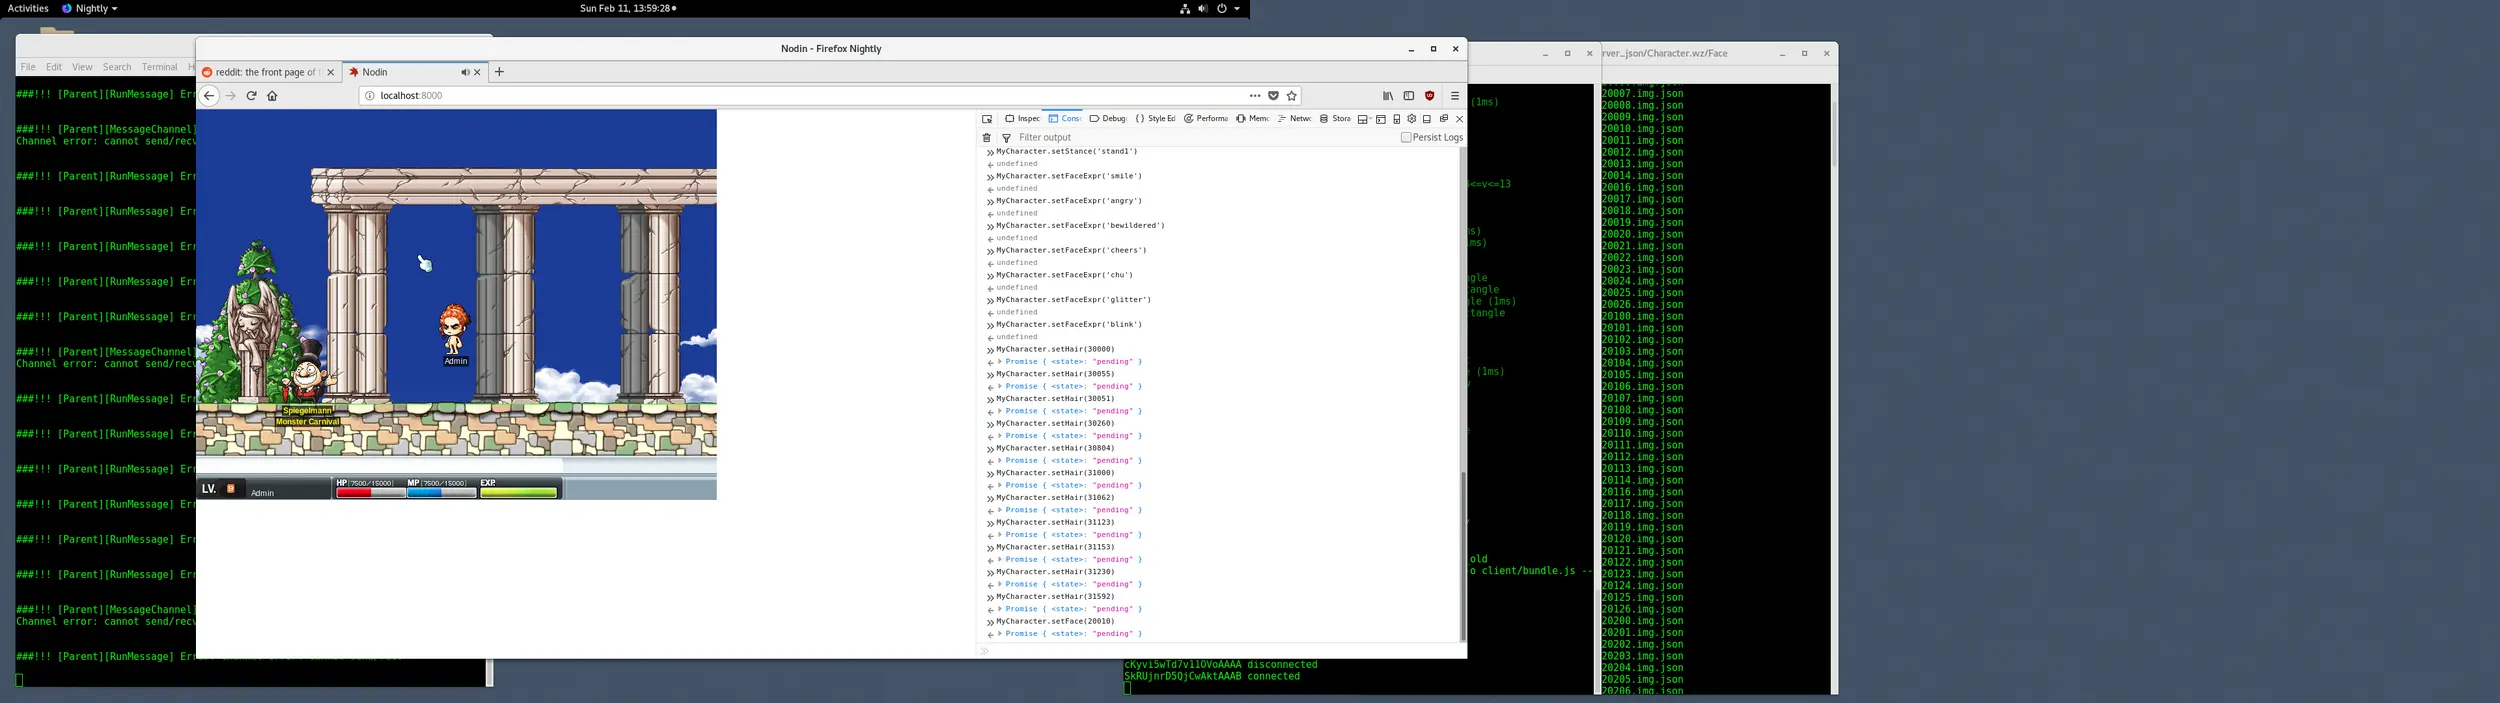This screenshot has height=703, width=2500.
Task: Open the Terminal menu in terminal window
Action: [159, 67]
